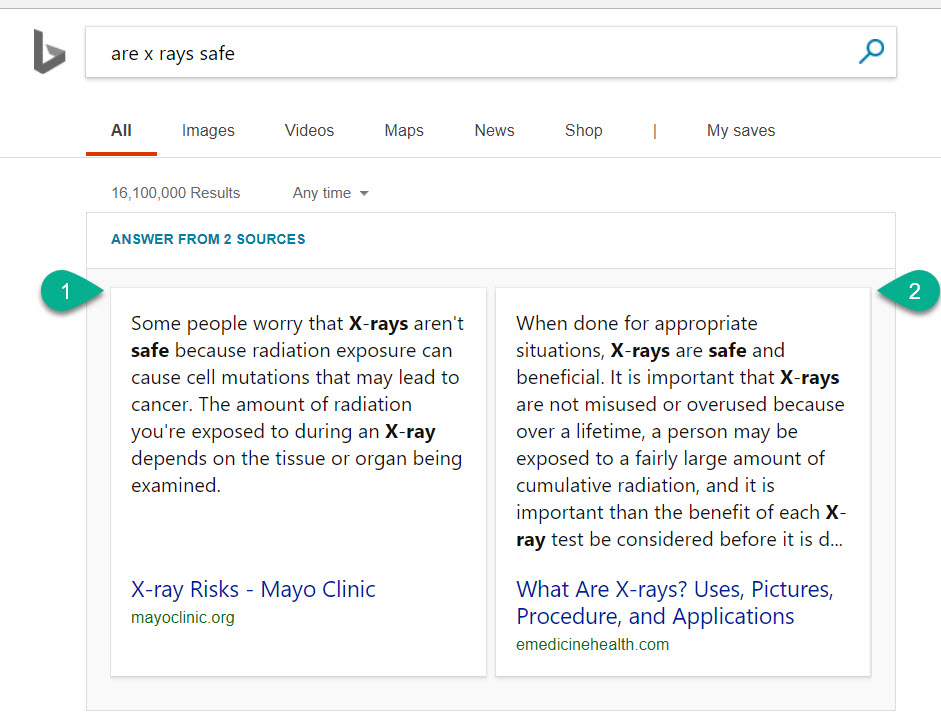Open My saves

[x=740, y=131]
